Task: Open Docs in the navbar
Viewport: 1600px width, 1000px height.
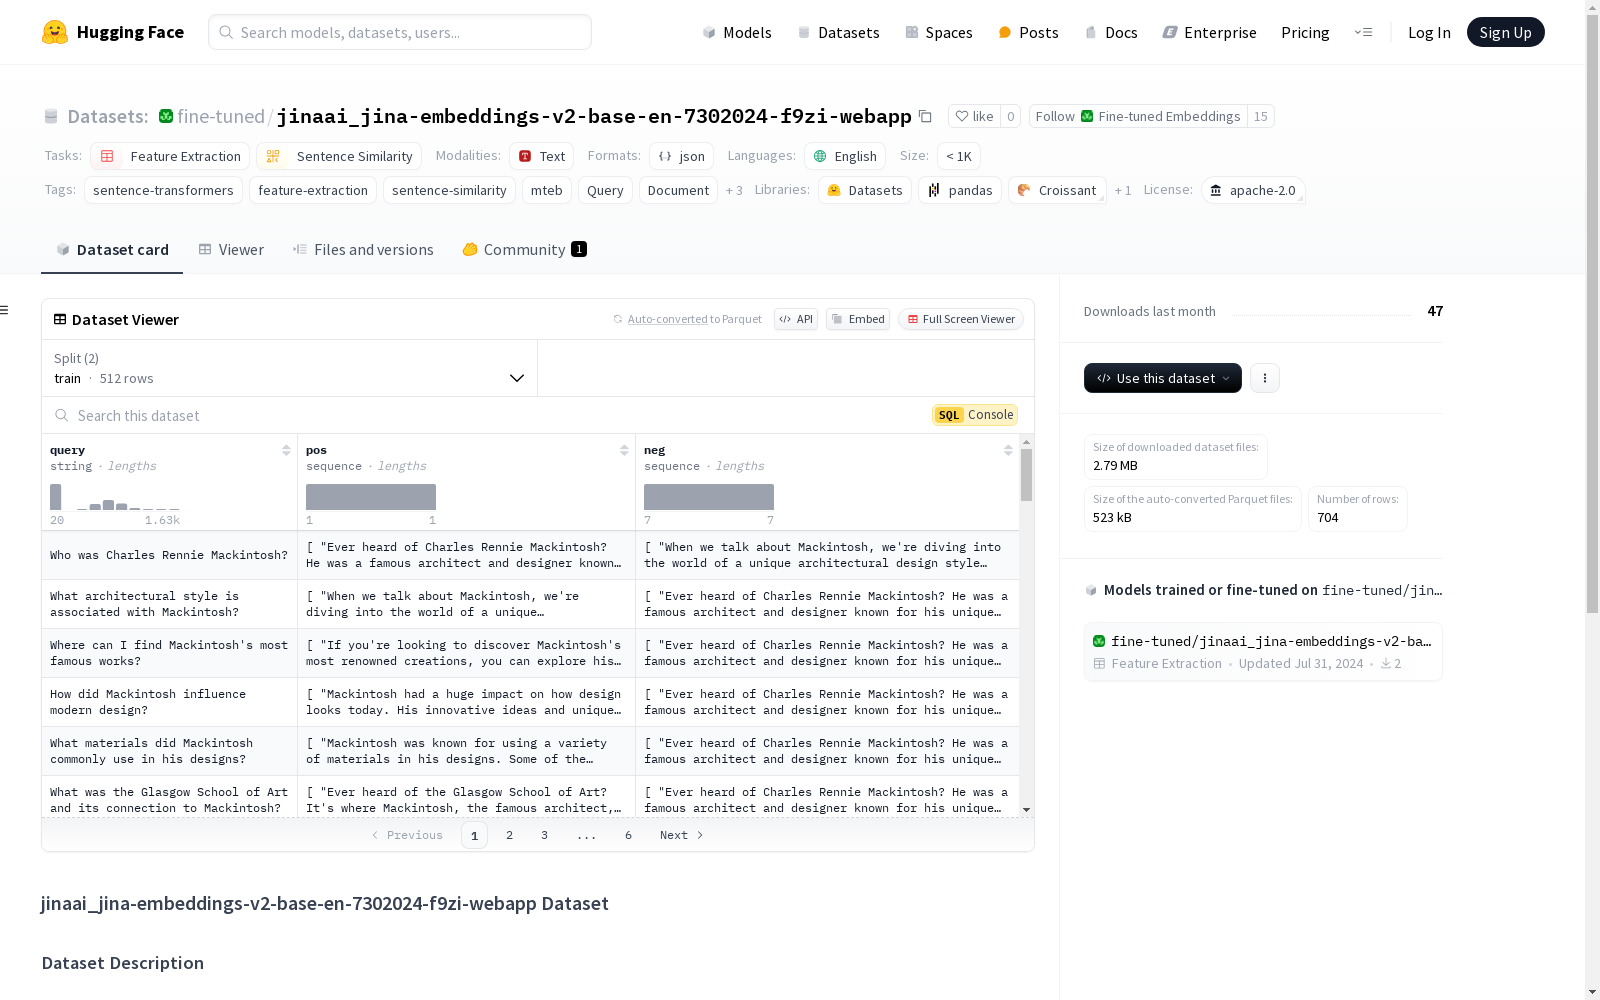Action: pyautogui.click(x=1111, y=32)
